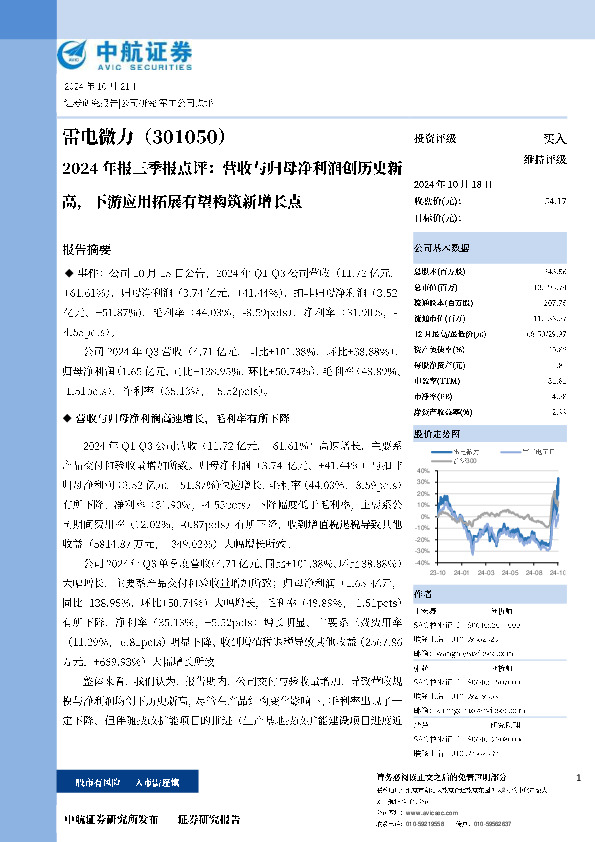Click the 中航证券研究所发布 footer text
The width and height of the screenshot is (595, 842).
[x=111, y=819]
